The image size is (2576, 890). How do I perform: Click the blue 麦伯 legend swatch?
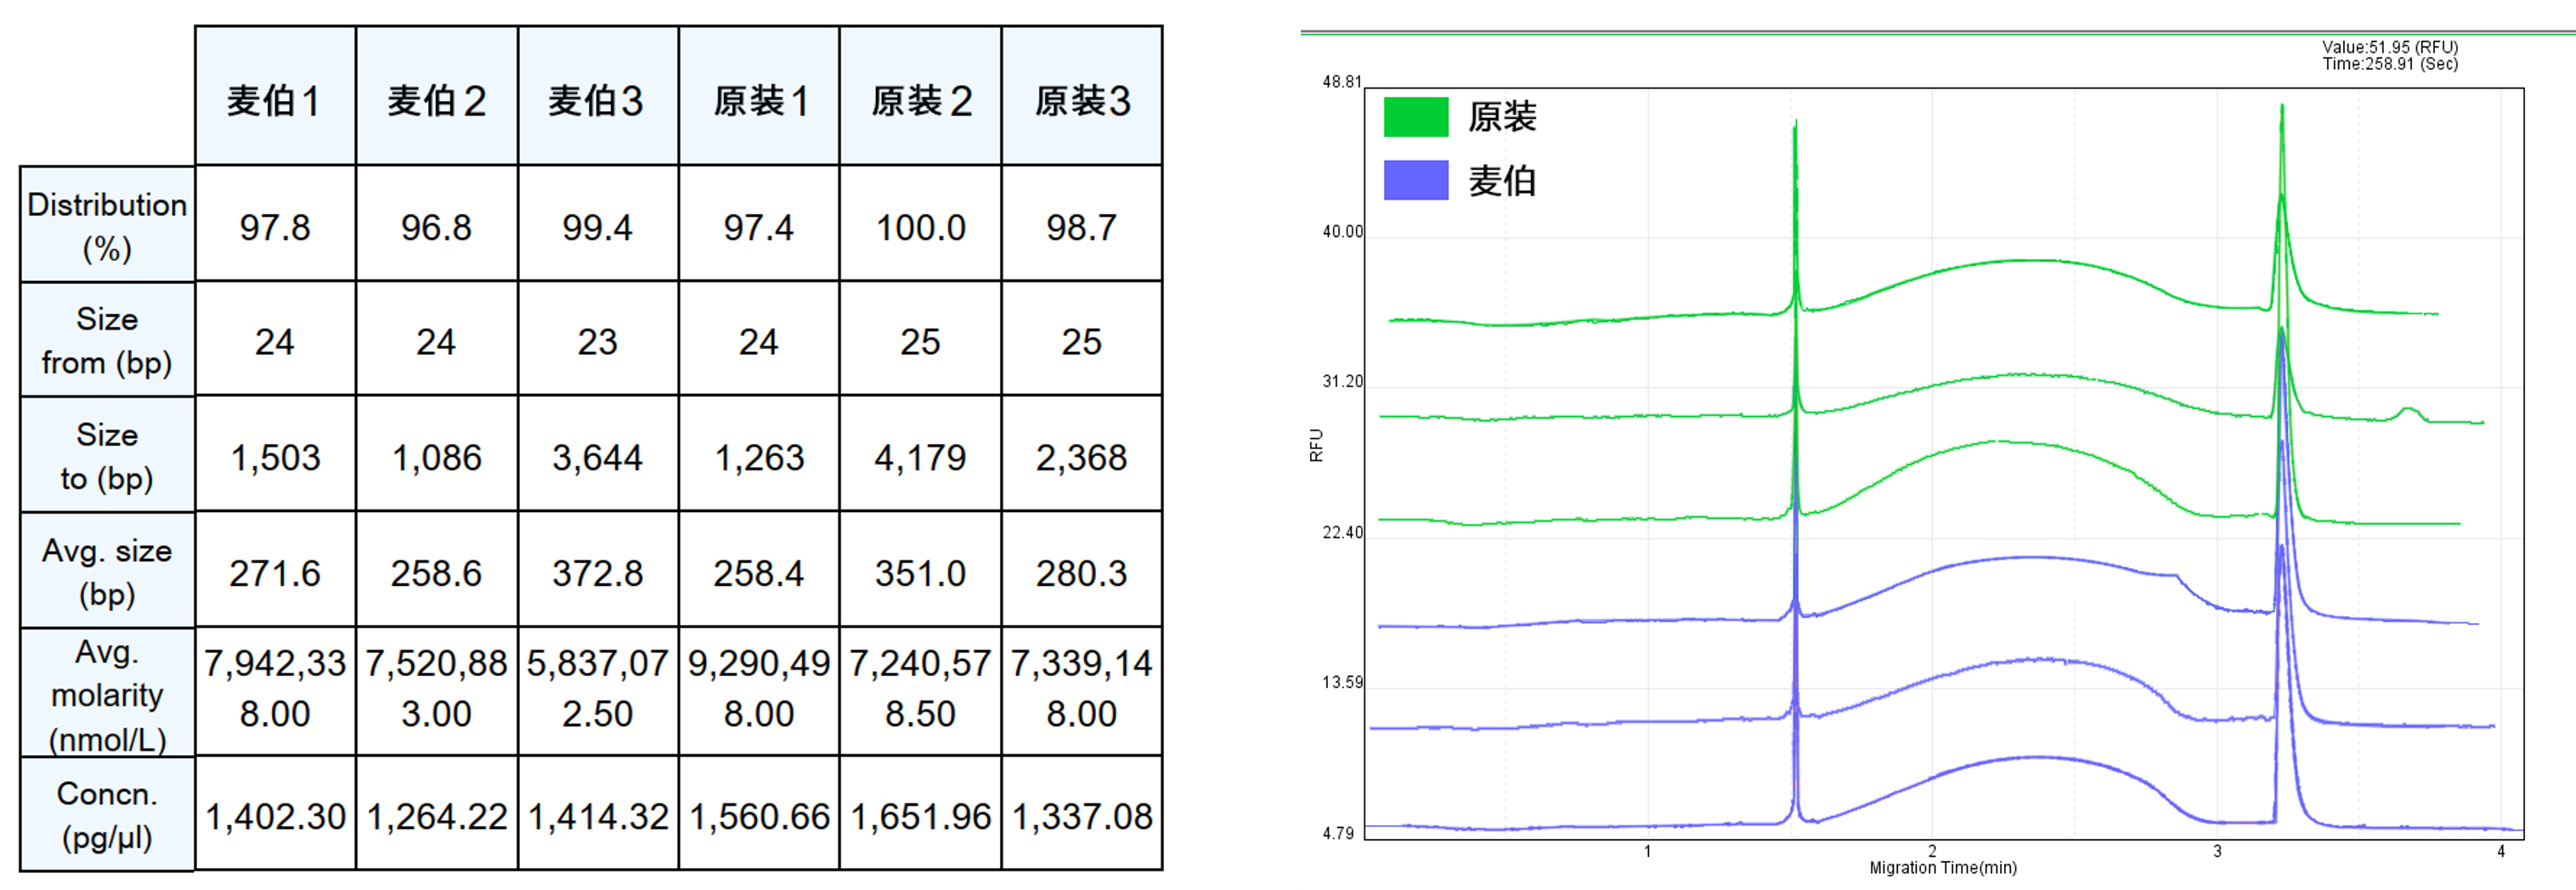1415,181
